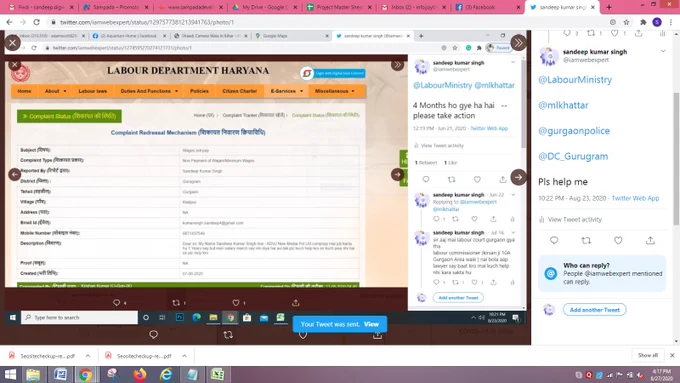
Task: Switch to the Sampada Promoters tab
Action: click(x=115, y=7)
